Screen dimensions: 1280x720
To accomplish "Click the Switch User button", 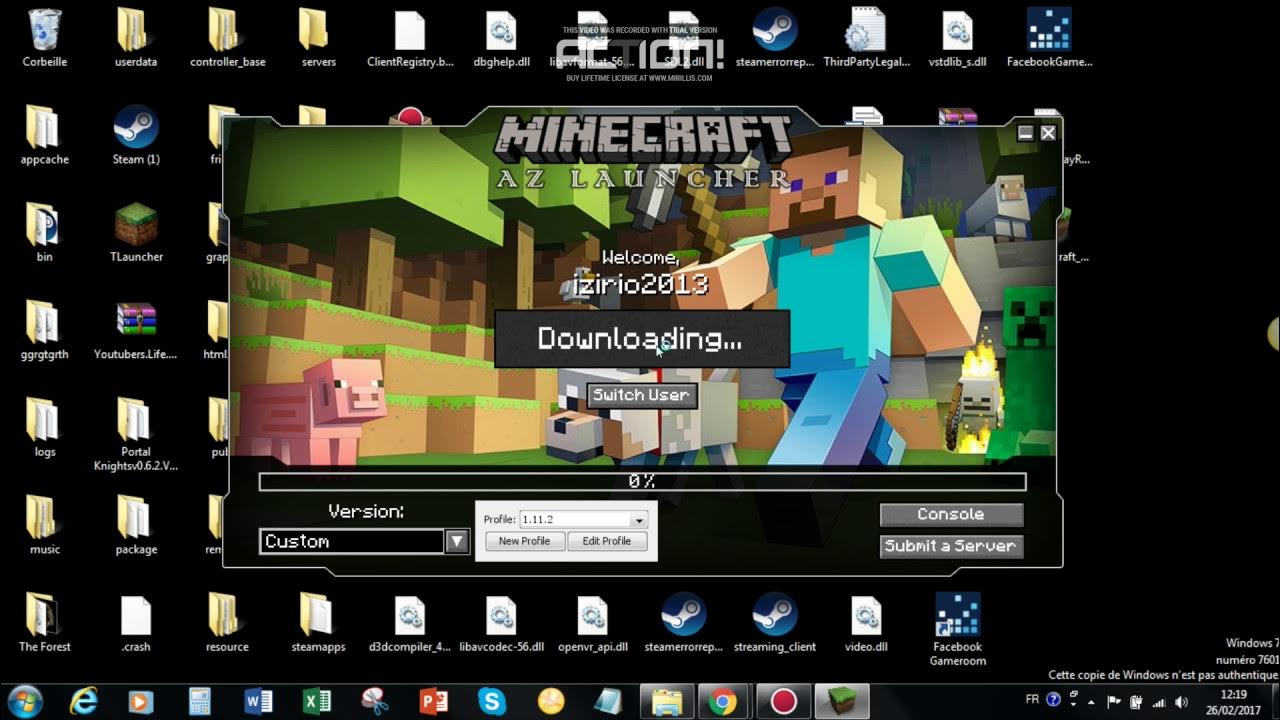I will pyautogui.click(x=641, y=395).
